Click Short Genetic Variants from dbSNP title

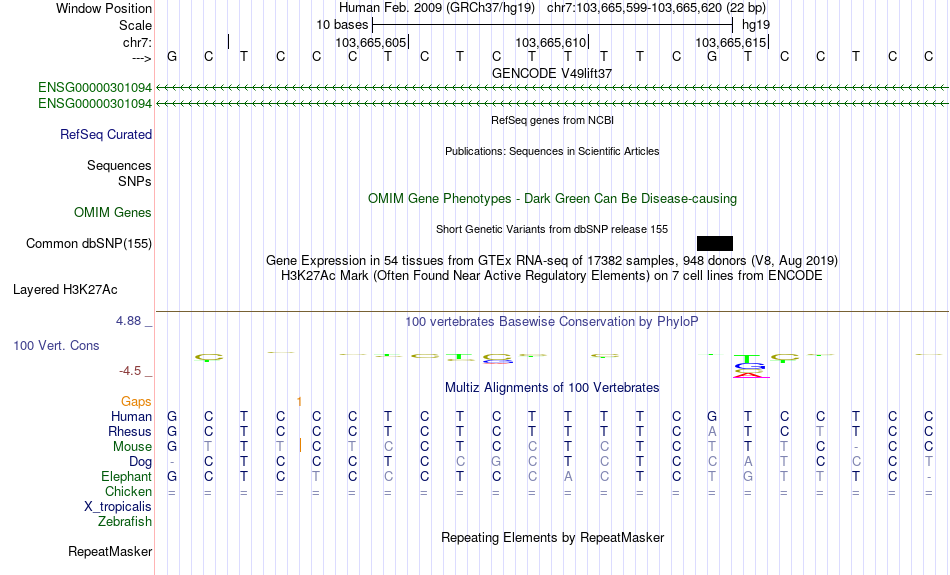(552, 230)
